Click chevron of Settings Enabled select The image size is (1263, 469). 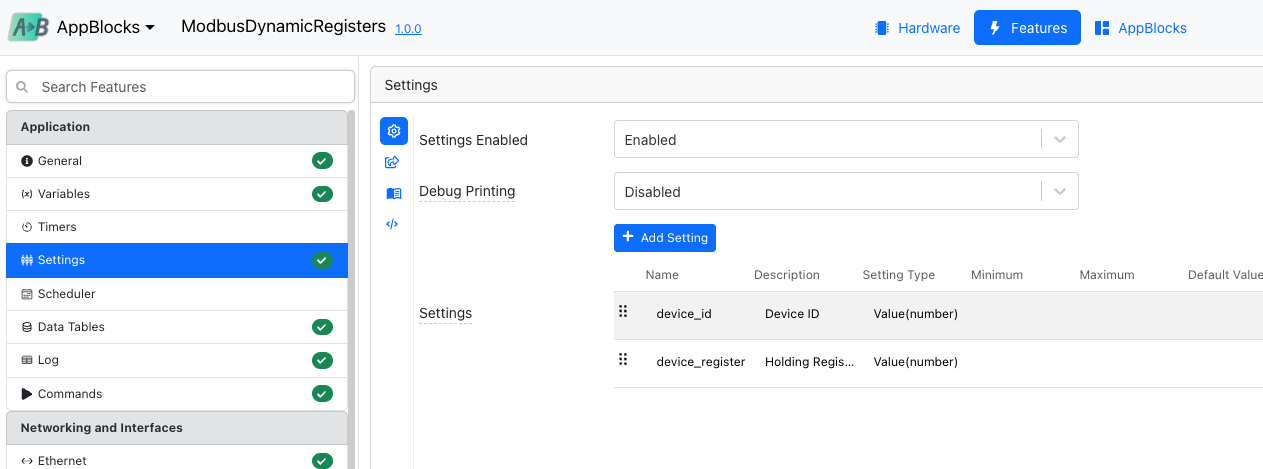1060,140
